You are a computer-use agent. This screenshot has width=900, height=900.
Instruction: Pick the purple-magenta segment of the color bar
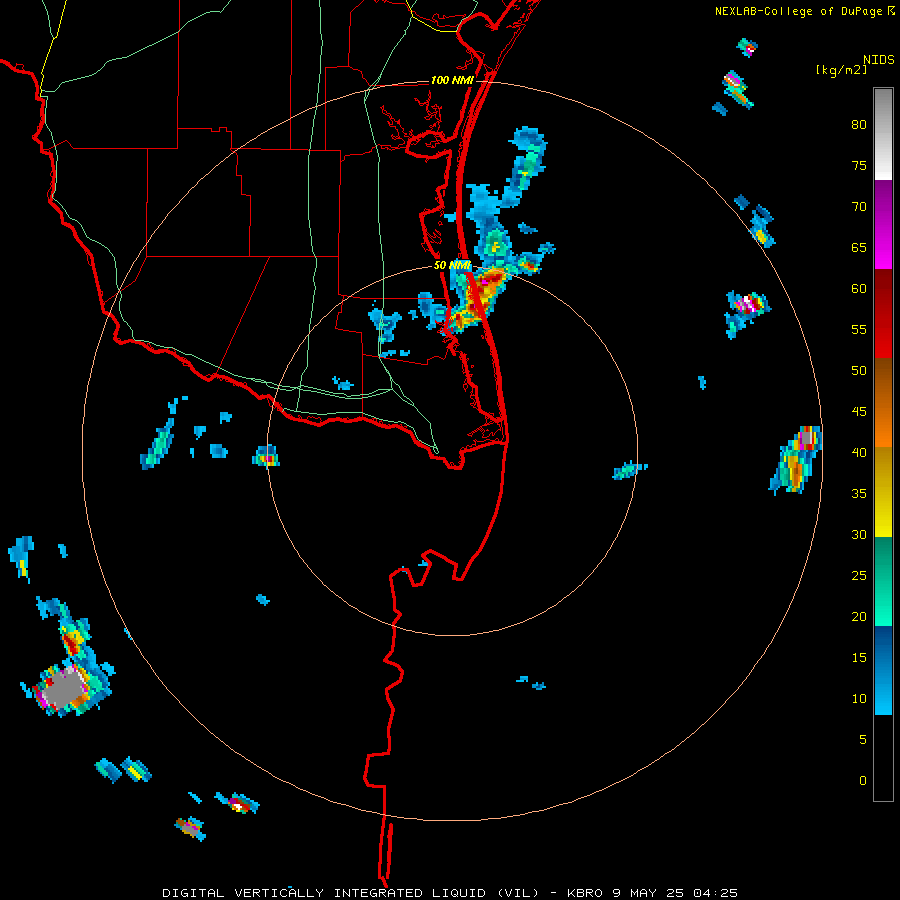coord(883,224)
